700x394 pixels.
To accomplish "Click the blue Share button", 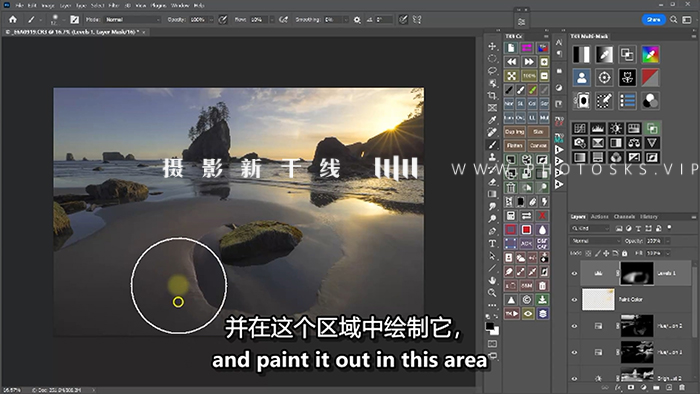I will click(x=654, y=20).
